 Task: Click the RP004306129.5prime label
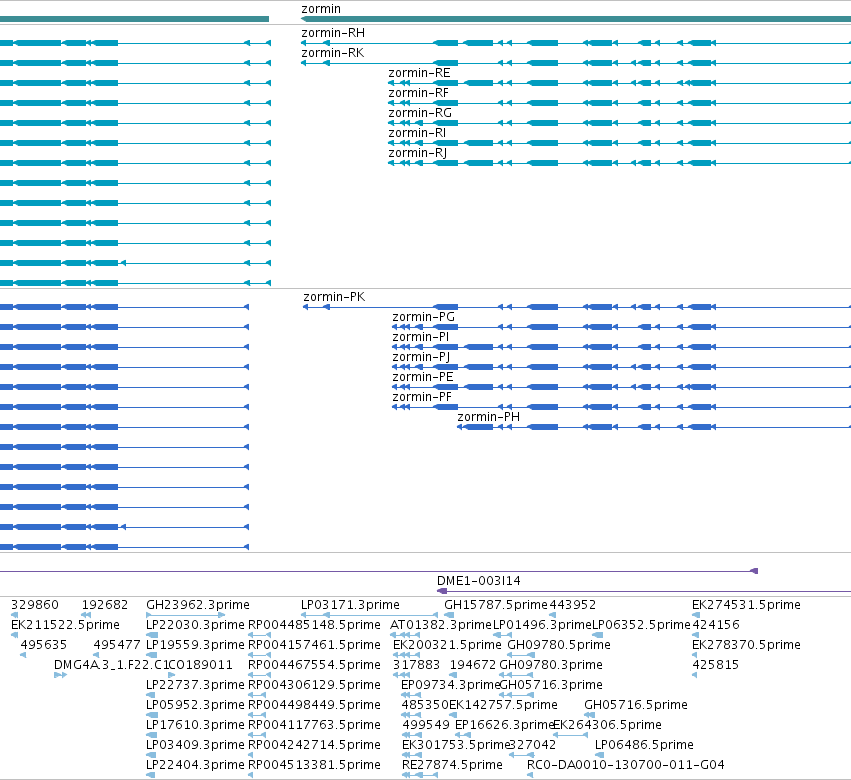[314, 686]
